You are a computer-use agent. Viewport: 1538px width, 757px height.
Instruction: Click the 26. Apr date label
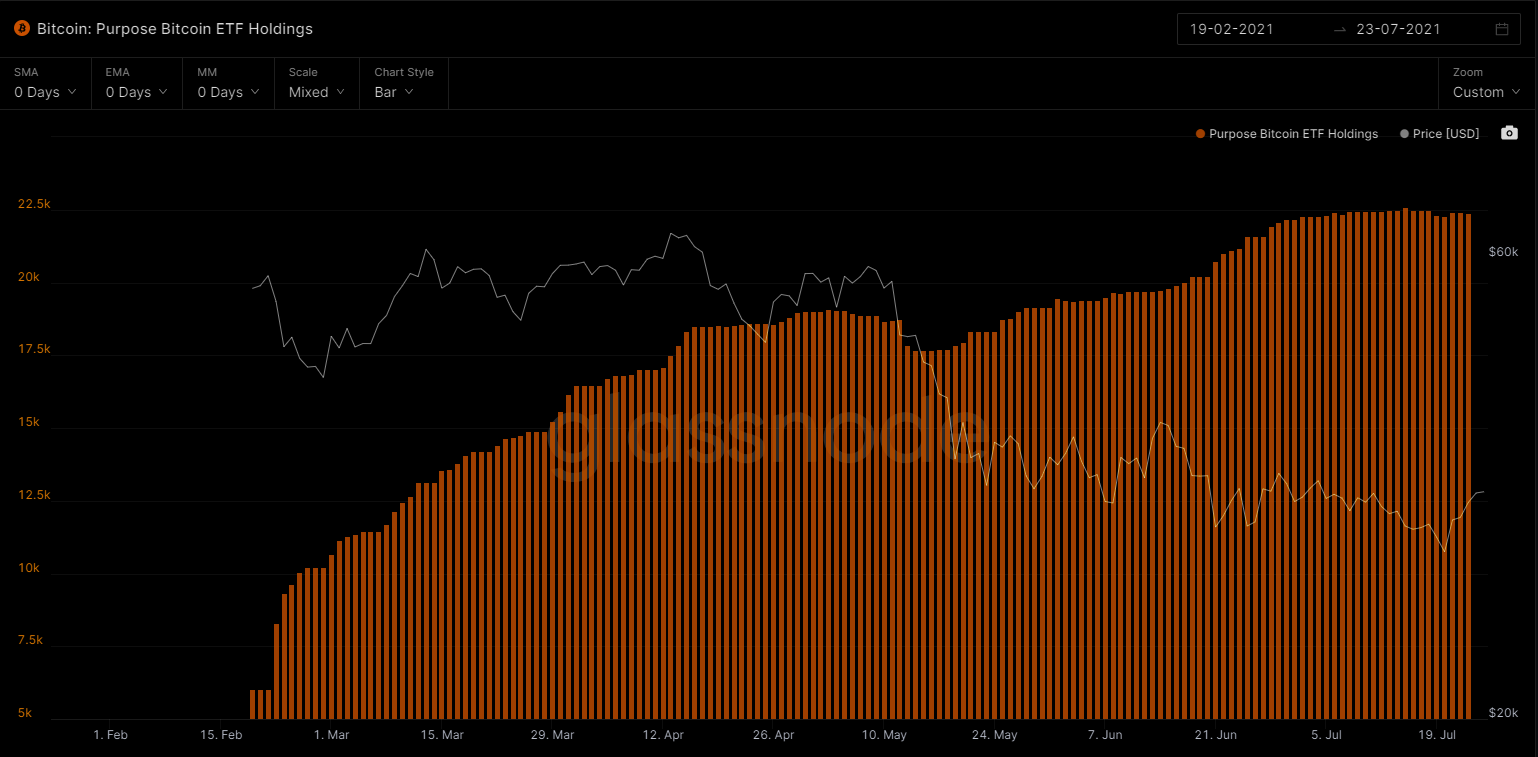point(773,735)
